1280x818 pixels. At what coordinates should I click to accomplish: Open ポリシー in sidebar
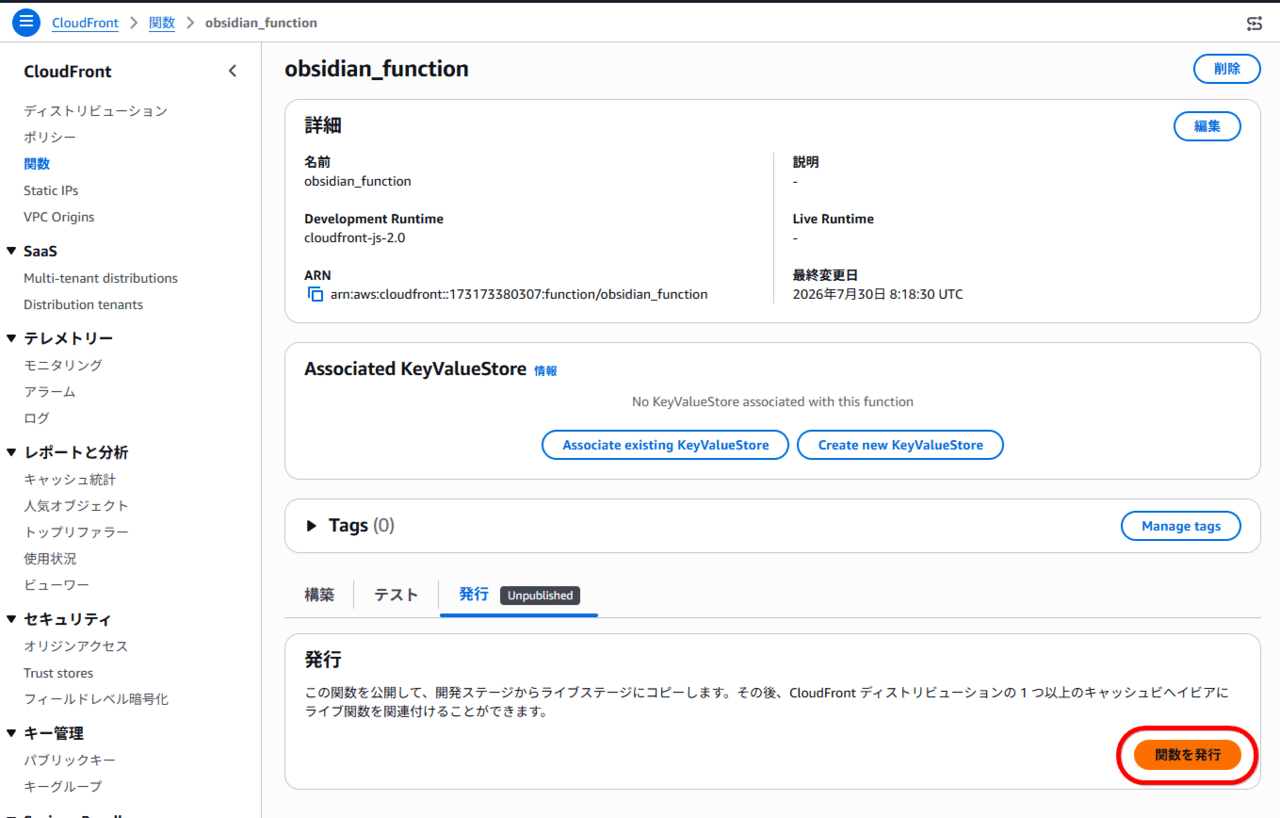click(50, 137)
